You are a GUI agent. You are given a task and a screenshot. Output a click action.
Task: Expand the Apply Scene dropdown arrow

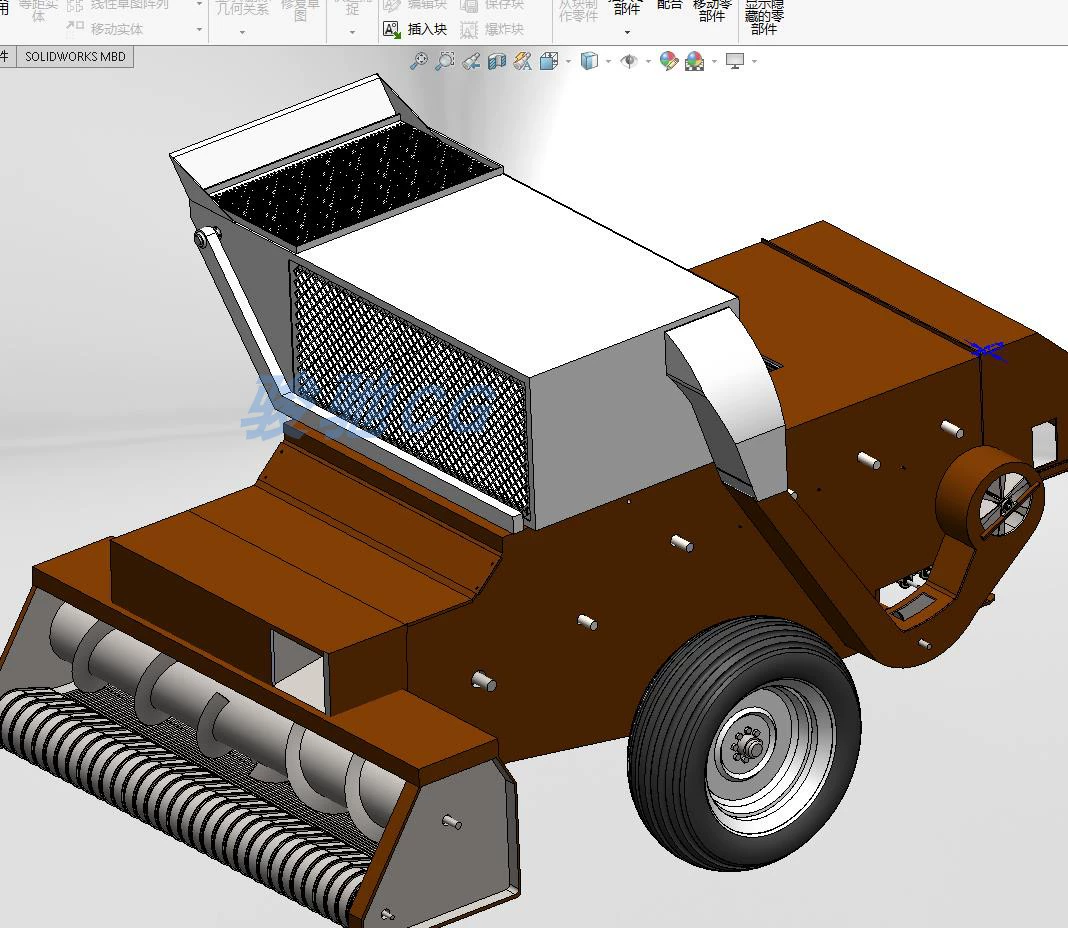tap(714, 62)
